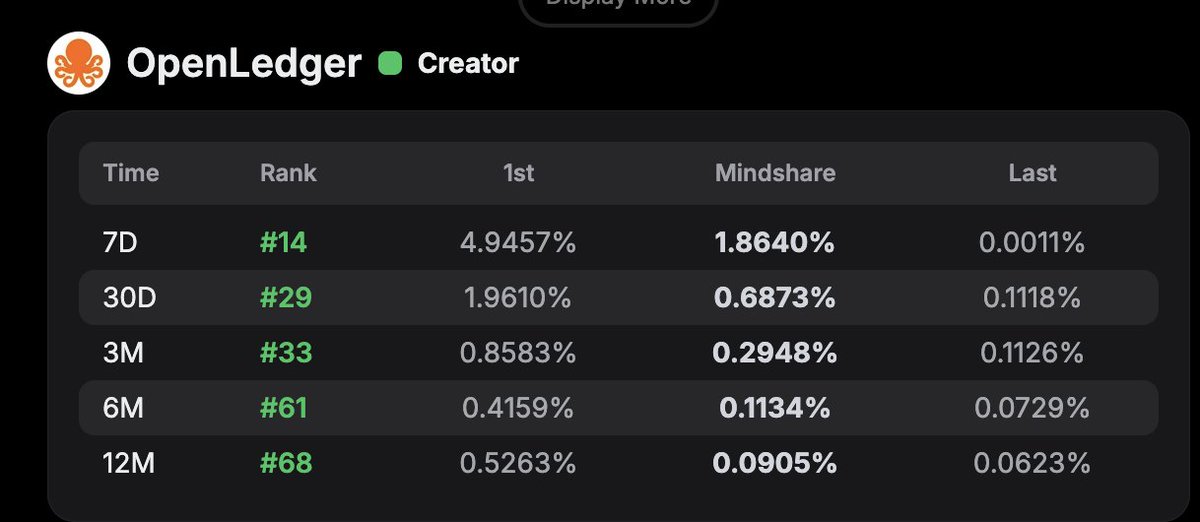Click the 1st column header

tap(518, 173)
